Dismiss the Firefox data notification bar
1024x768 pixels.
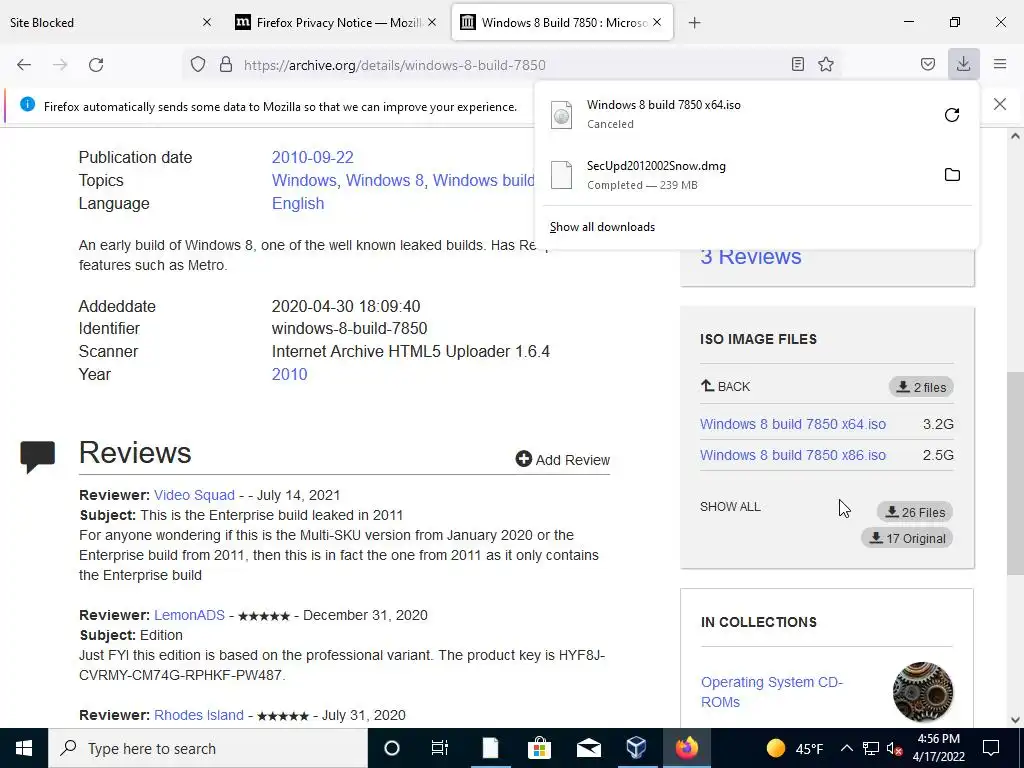(1000, 104)
